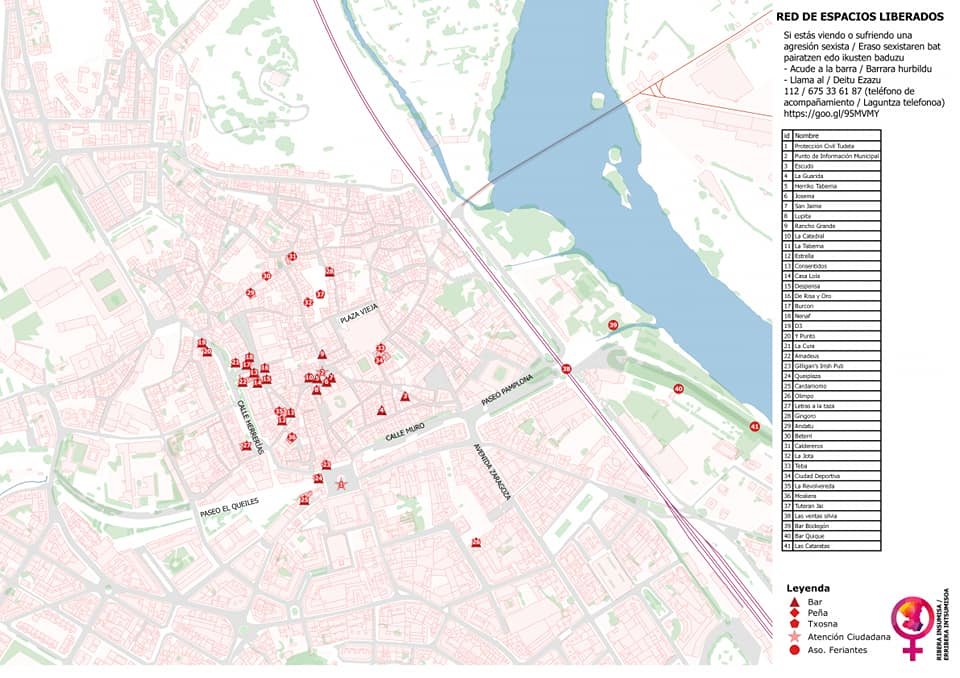
Task: Select the Paseo El Queiles street label
Action: pyautogui.click(x=230, y=508)
